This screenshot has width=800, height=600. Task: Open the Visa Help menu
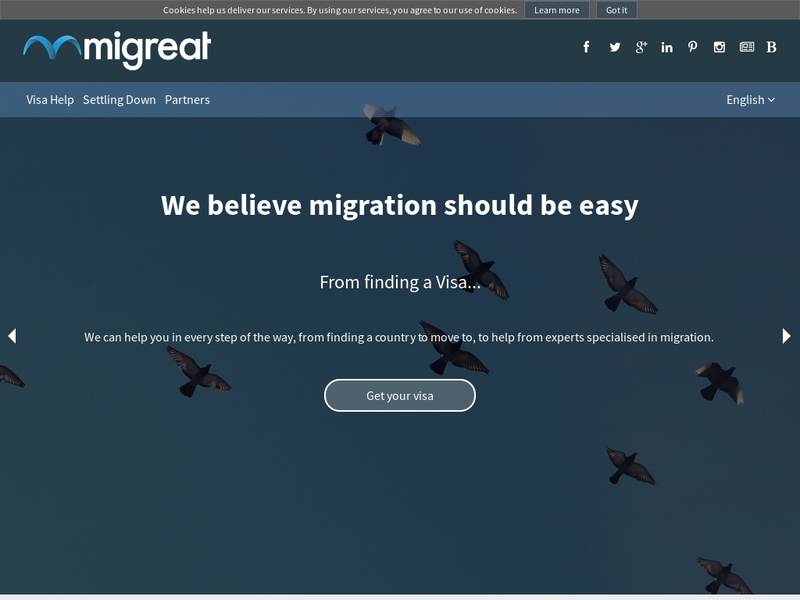[50, 99]
